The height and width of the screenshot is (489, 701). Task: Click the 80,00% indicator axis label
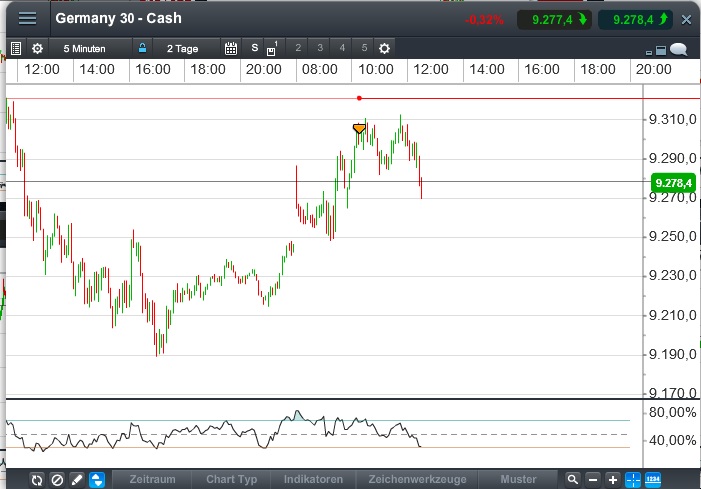(672, 412)
